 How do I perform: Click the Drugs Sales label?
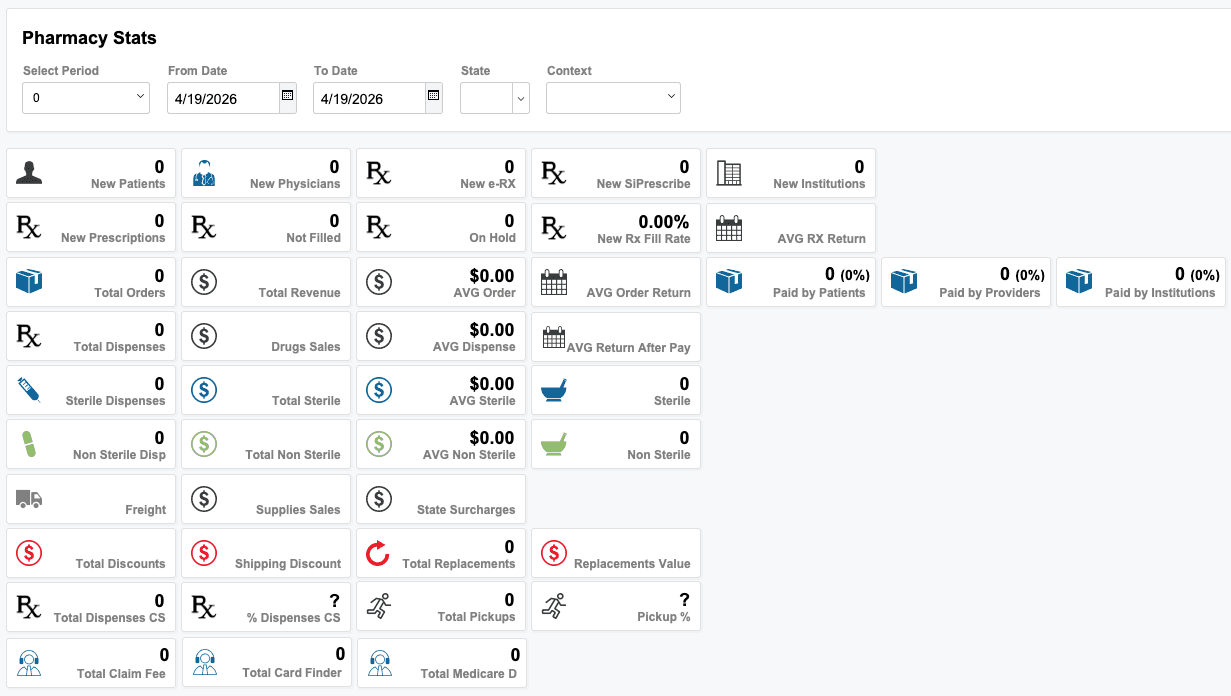click(306, 347)
